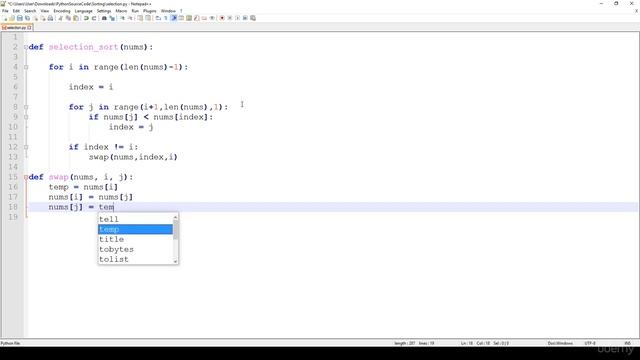The height and width of the screenshot is (360, 640).
Task: Save the file using the Save toolbar icon
Action: pos(20,18)
